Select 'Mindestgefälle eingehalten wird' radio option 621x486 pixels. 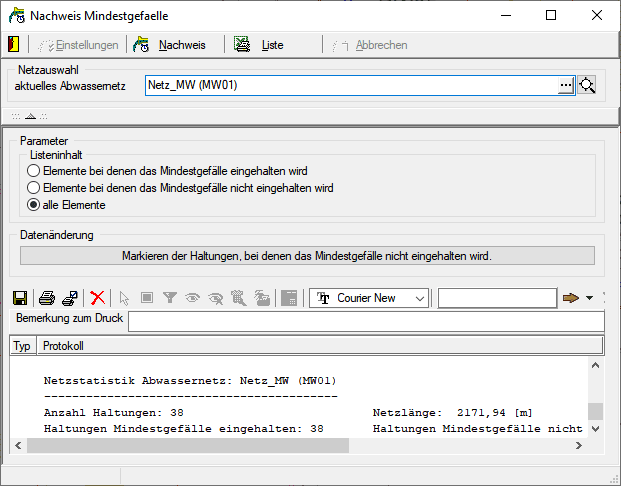pyautogui.click(x=33, y=171)
